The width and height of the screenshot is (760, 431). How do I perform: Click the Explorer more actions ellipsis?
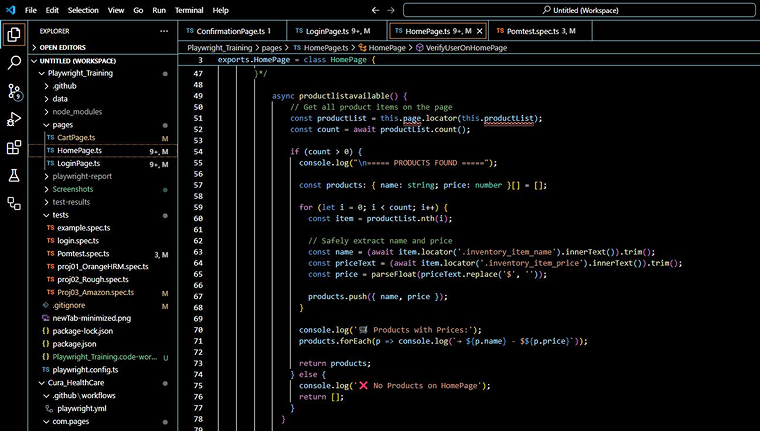(164, 31)
